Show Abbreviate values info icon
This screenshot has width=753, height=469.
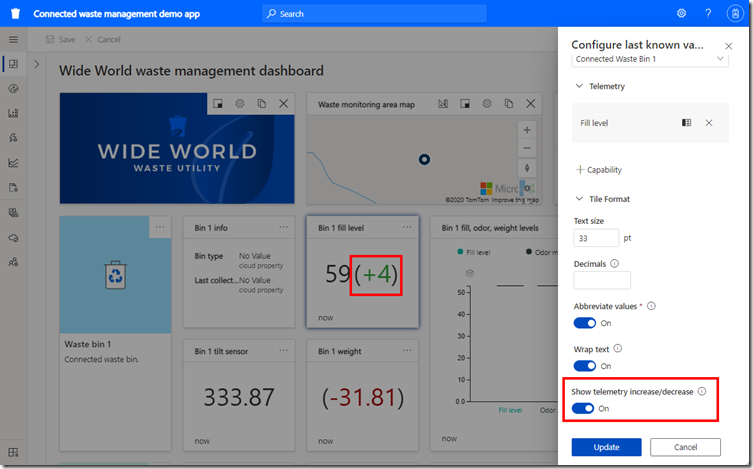pyautogui.click(x=651, y=306)
